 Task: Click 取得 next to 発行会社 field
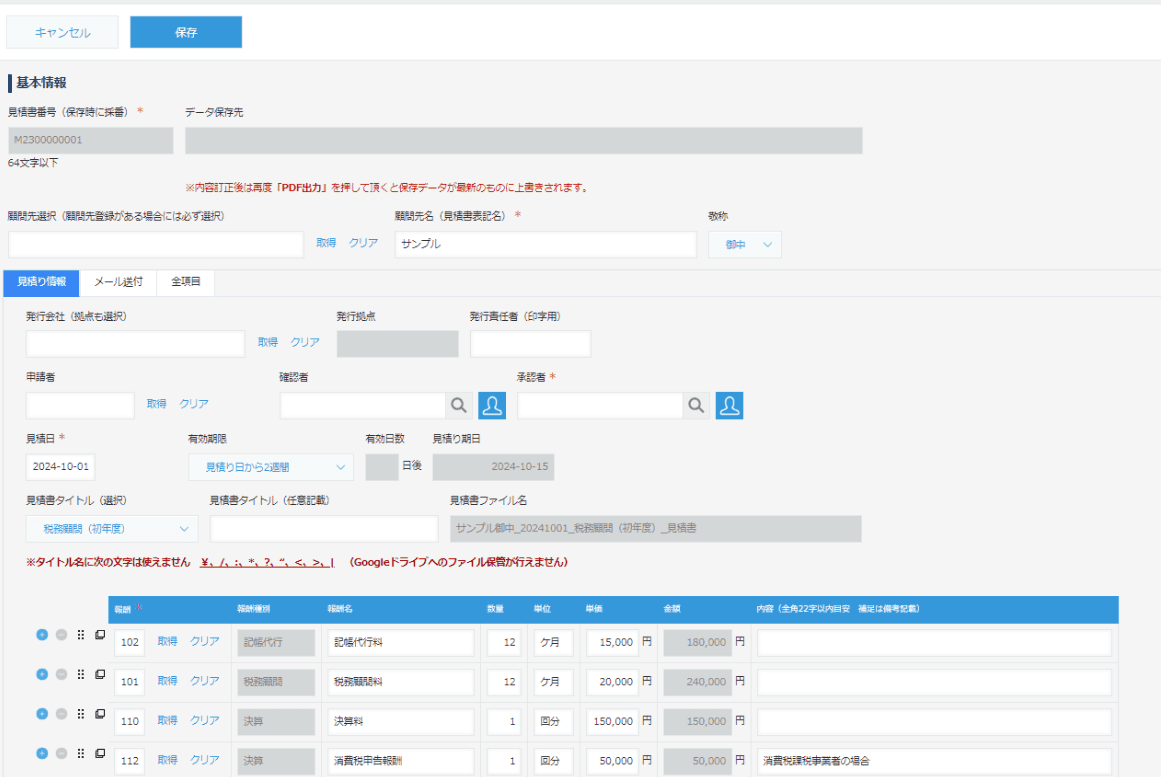click(267, 342)
